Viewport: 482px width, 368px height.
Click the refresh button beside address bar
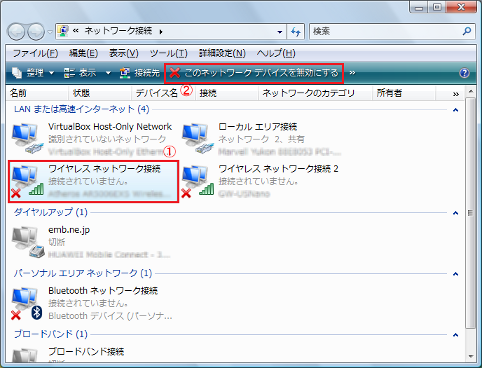(296, 32)
